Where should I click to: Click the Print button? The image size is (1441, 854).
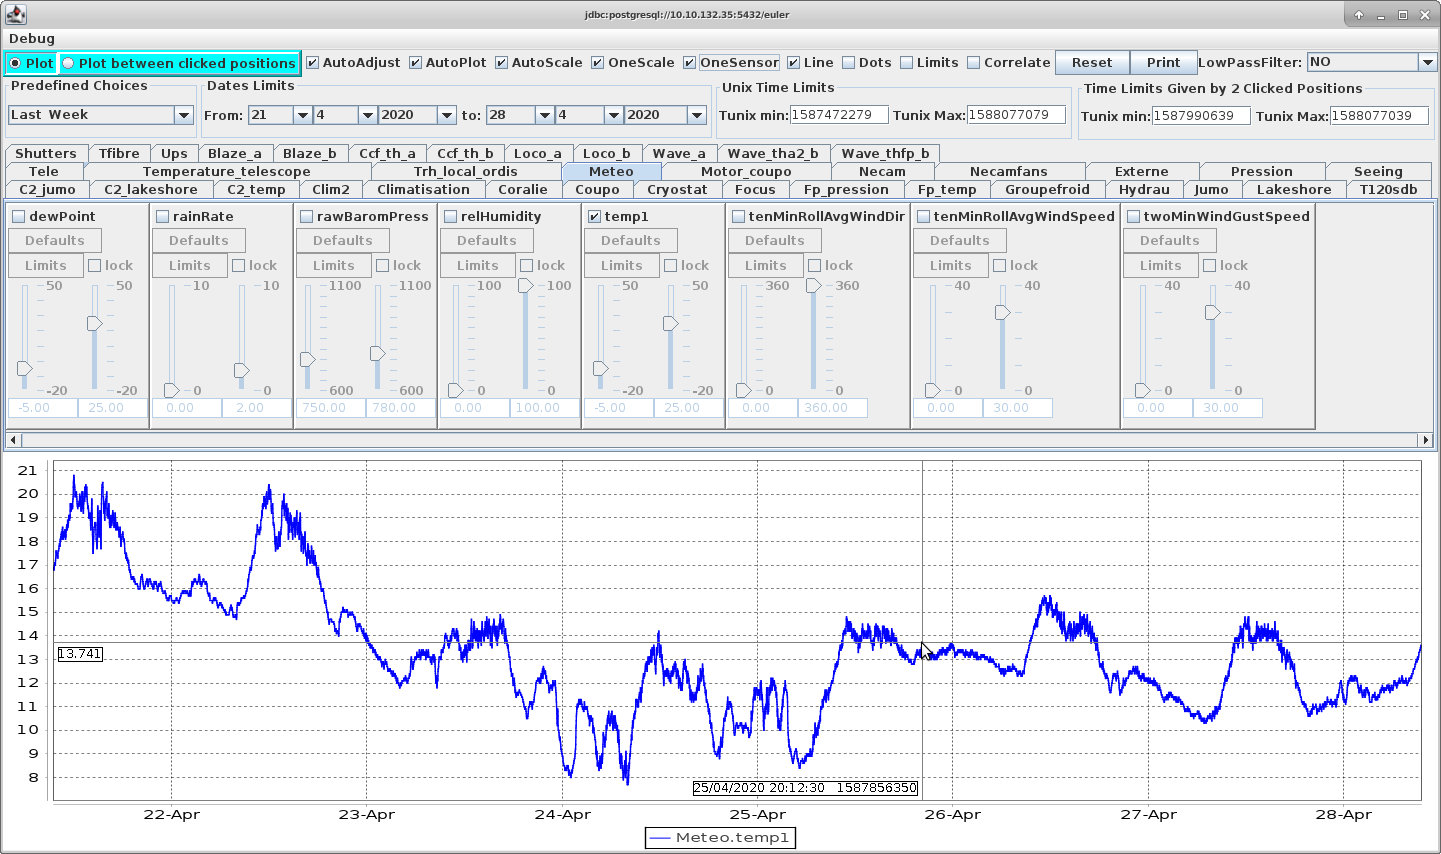[x=1163, y=62]
